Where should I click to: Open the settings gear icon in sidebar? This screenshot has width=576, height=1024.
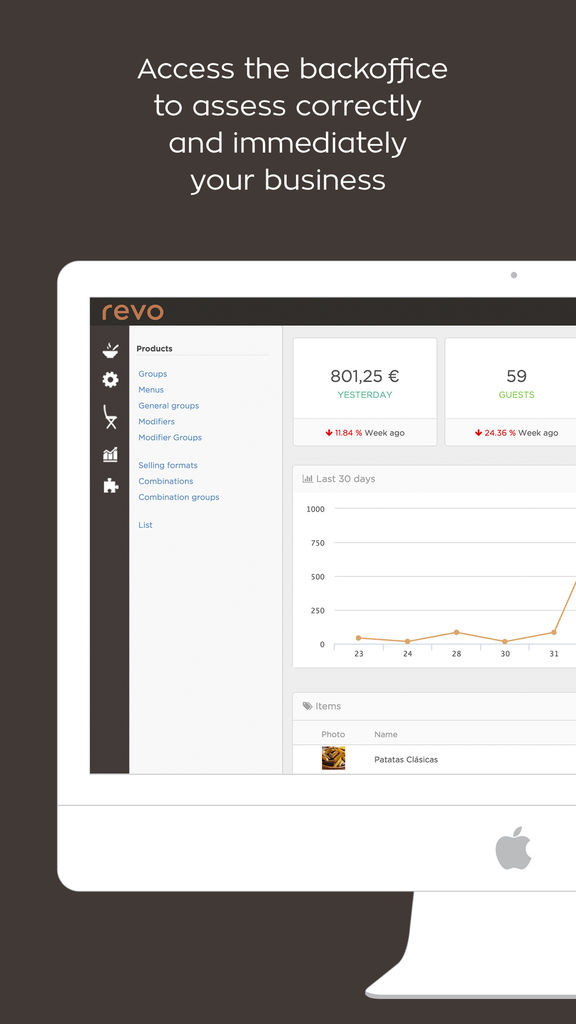pyautogui.click(x=110, y=379)
